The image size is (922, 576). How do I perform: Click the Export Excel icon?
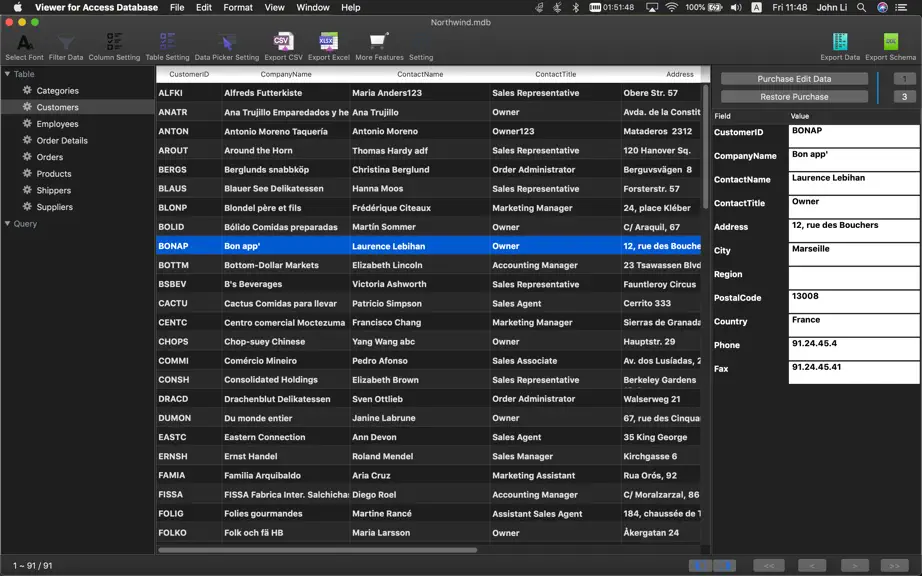[329, 42]
